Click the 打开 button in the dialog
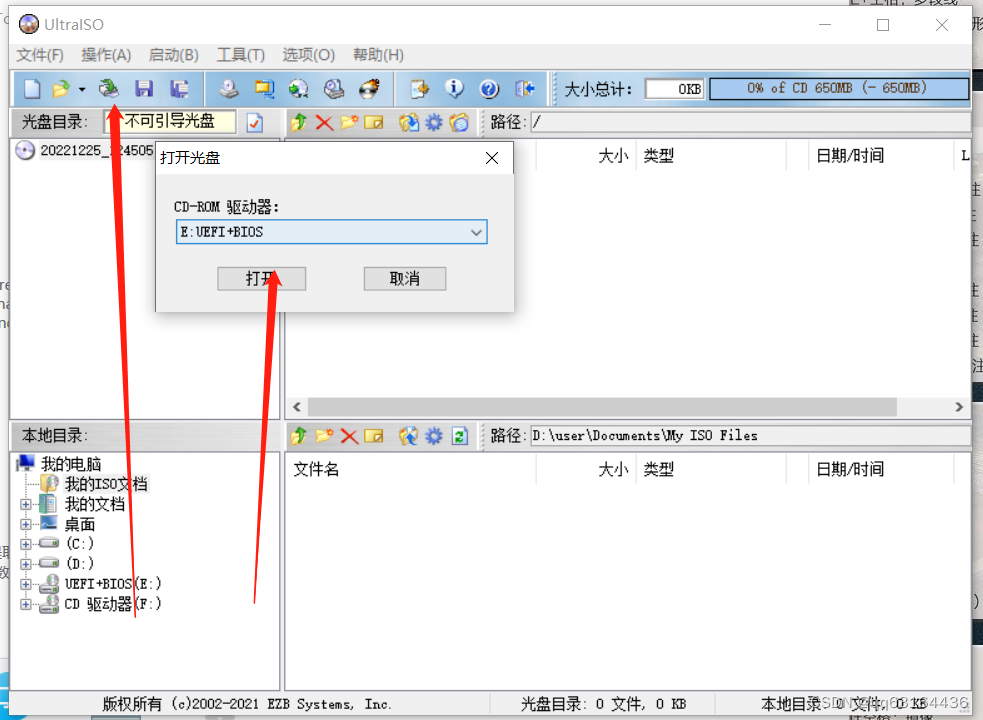This screenshot has width=983, height=720. [x=261, y=278]
